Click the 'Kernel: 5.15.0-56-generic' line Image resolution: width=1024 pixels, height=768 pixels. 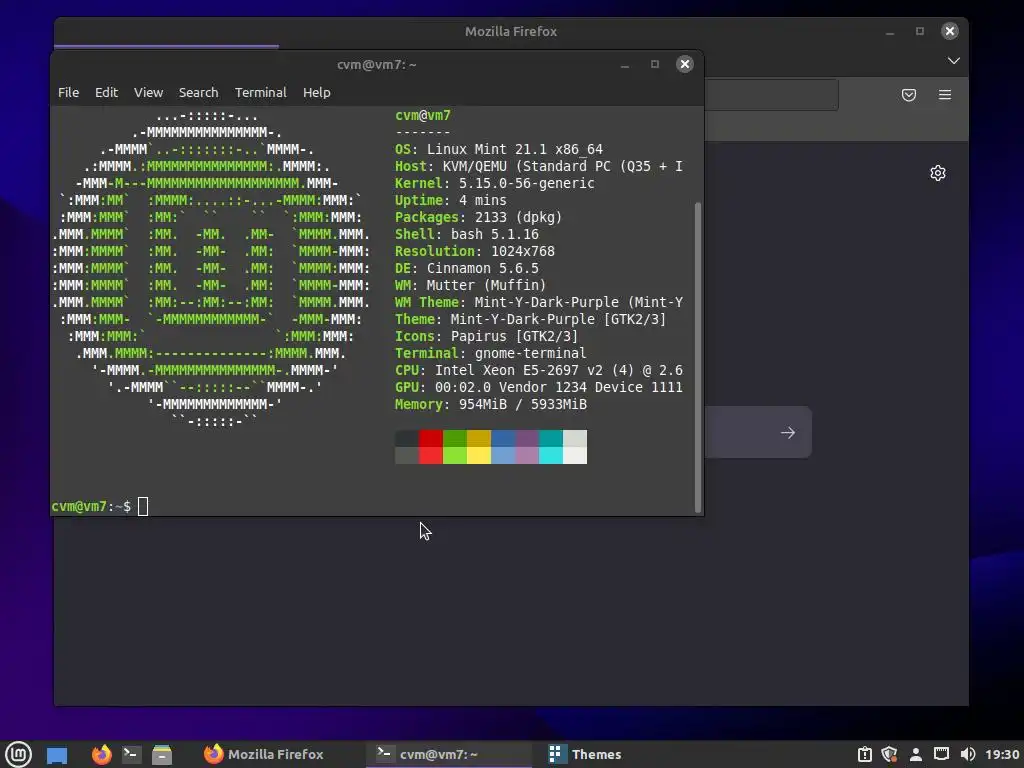pos(494,184)
